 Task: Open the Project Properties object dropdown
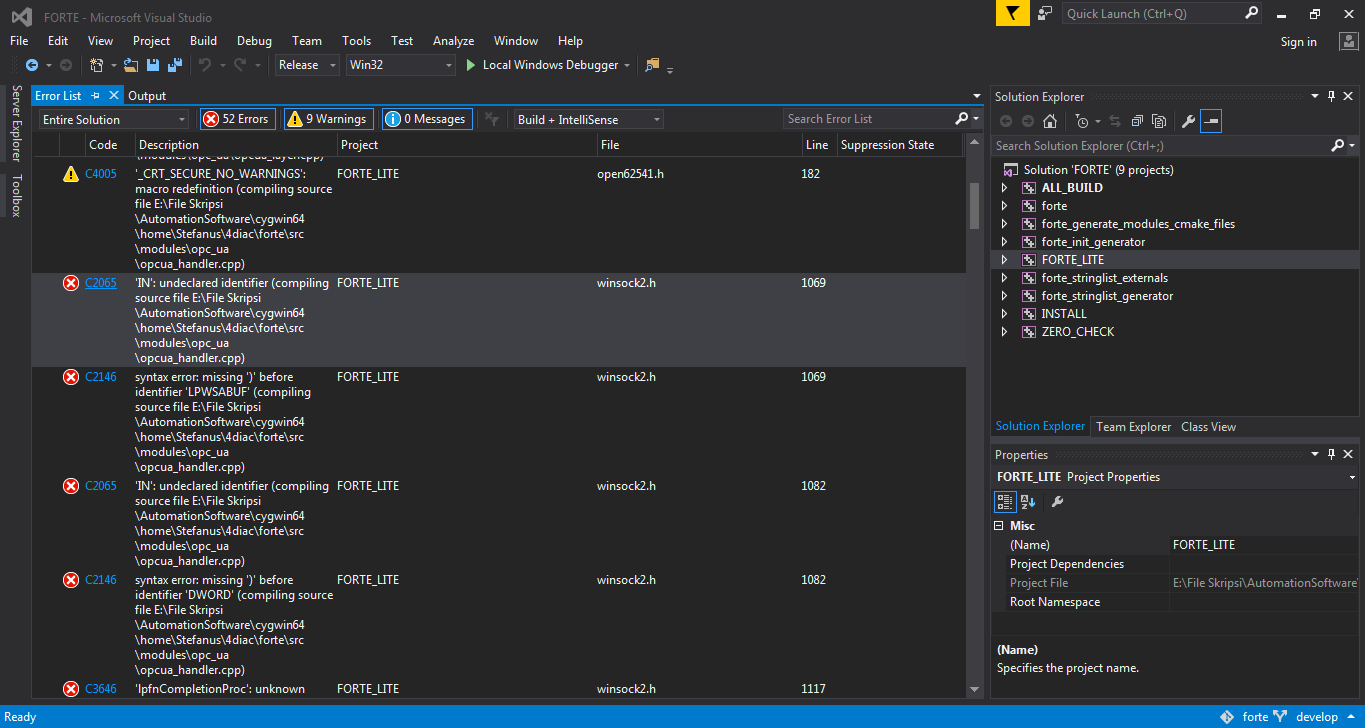(1353, 478)
